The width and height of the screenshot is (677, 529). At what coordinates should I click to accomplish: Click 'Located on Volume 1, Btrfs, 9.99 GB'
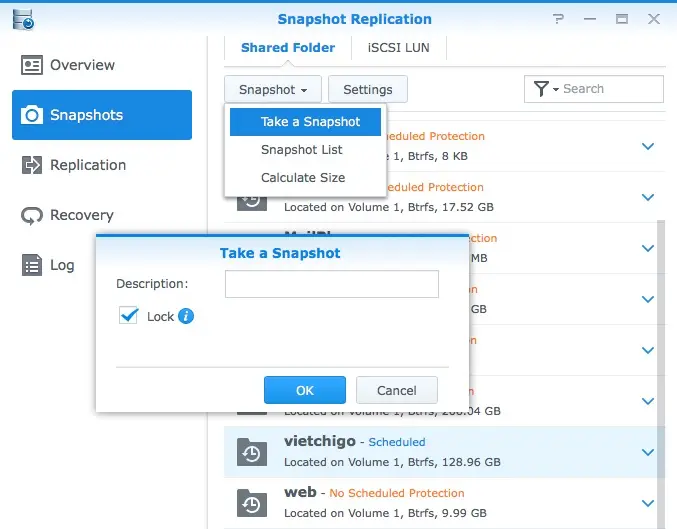(385, 513)
